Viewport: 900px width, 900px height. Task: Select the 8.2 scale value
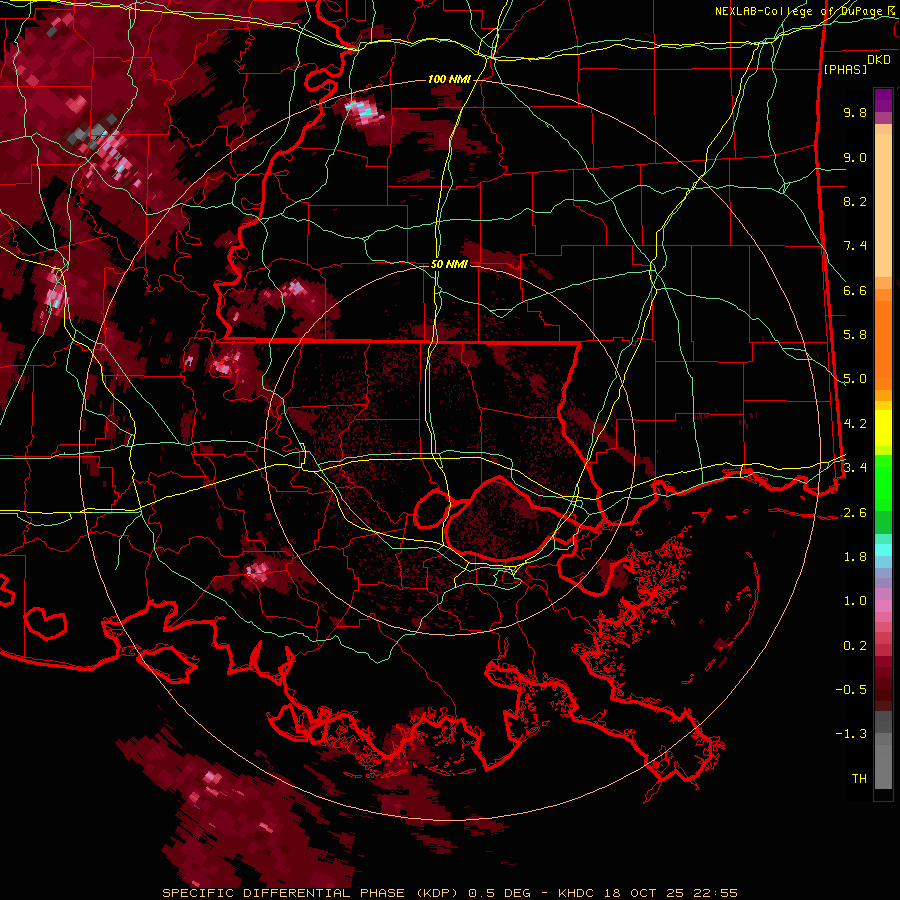(x=855, y=201)
